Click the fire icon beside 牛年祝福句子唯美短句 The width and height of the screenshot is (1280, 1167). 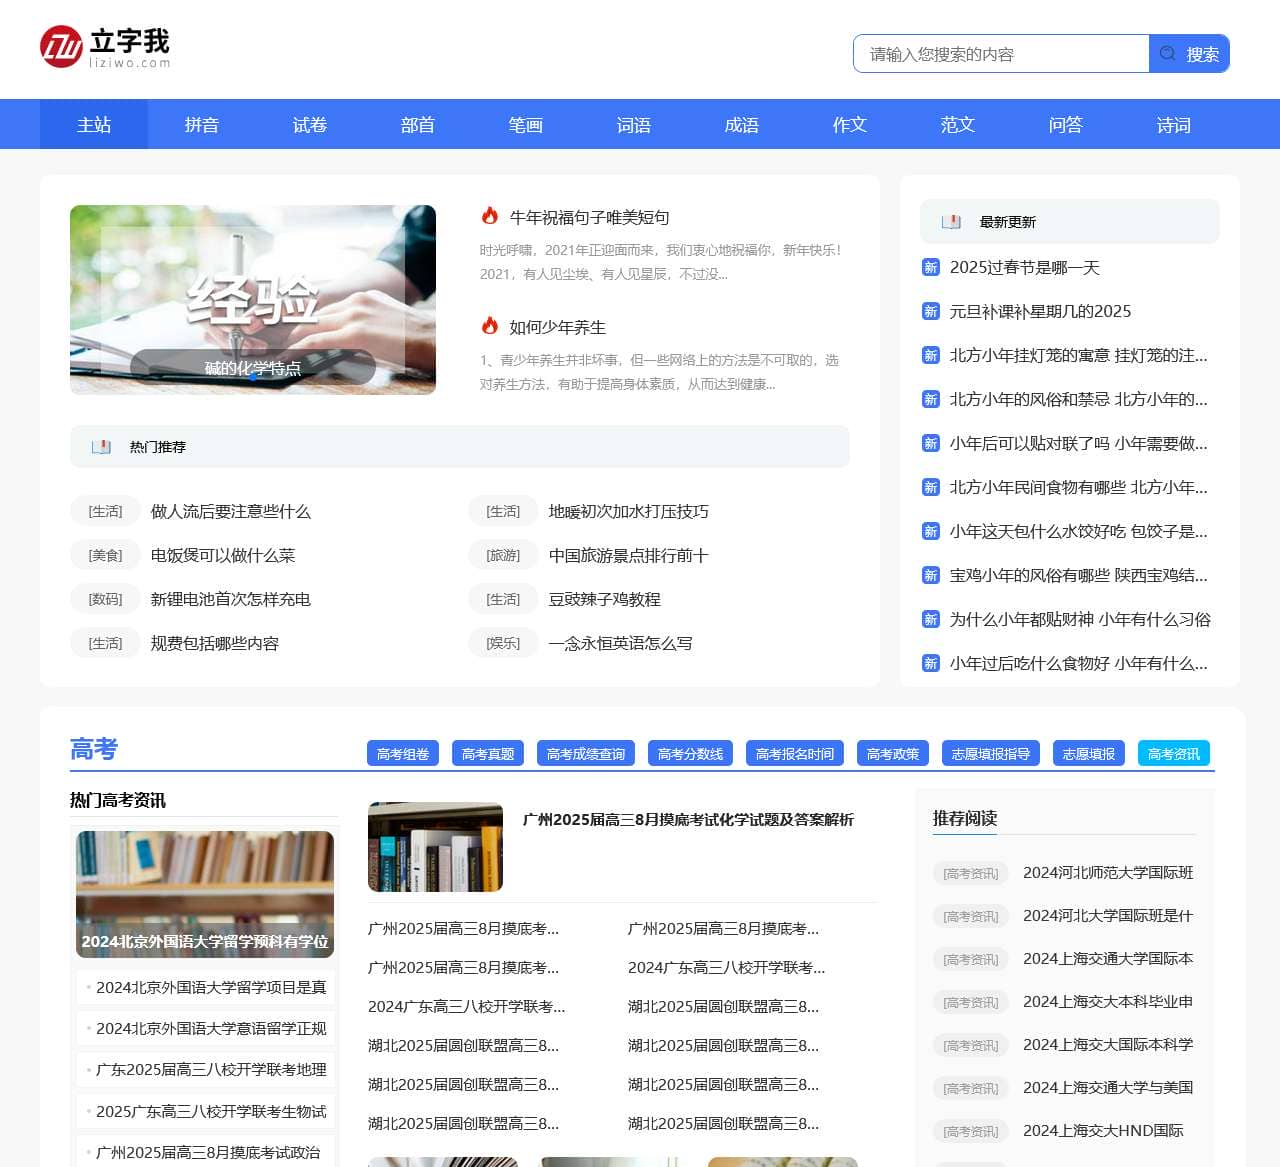490,216
